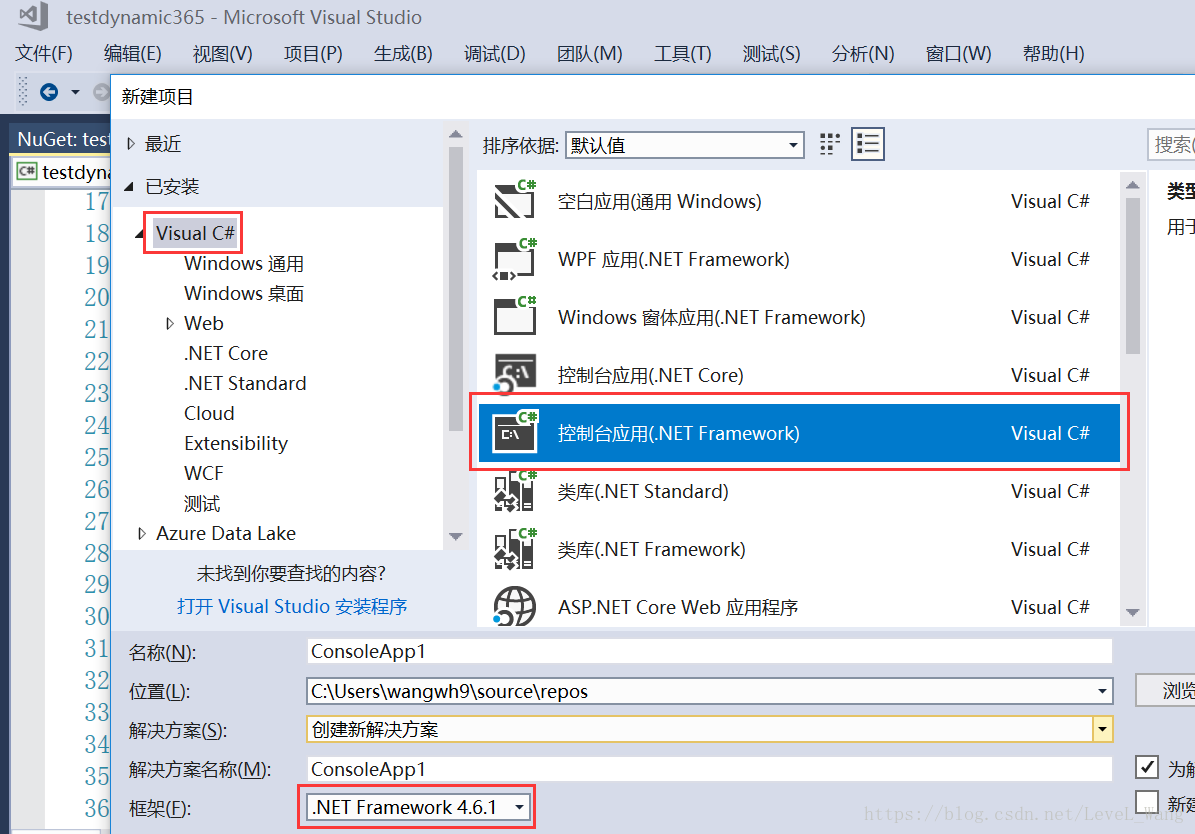Screen dimensions: 1195x834
Task: Select the 测试 category in tree
Action: click(202, 503)
